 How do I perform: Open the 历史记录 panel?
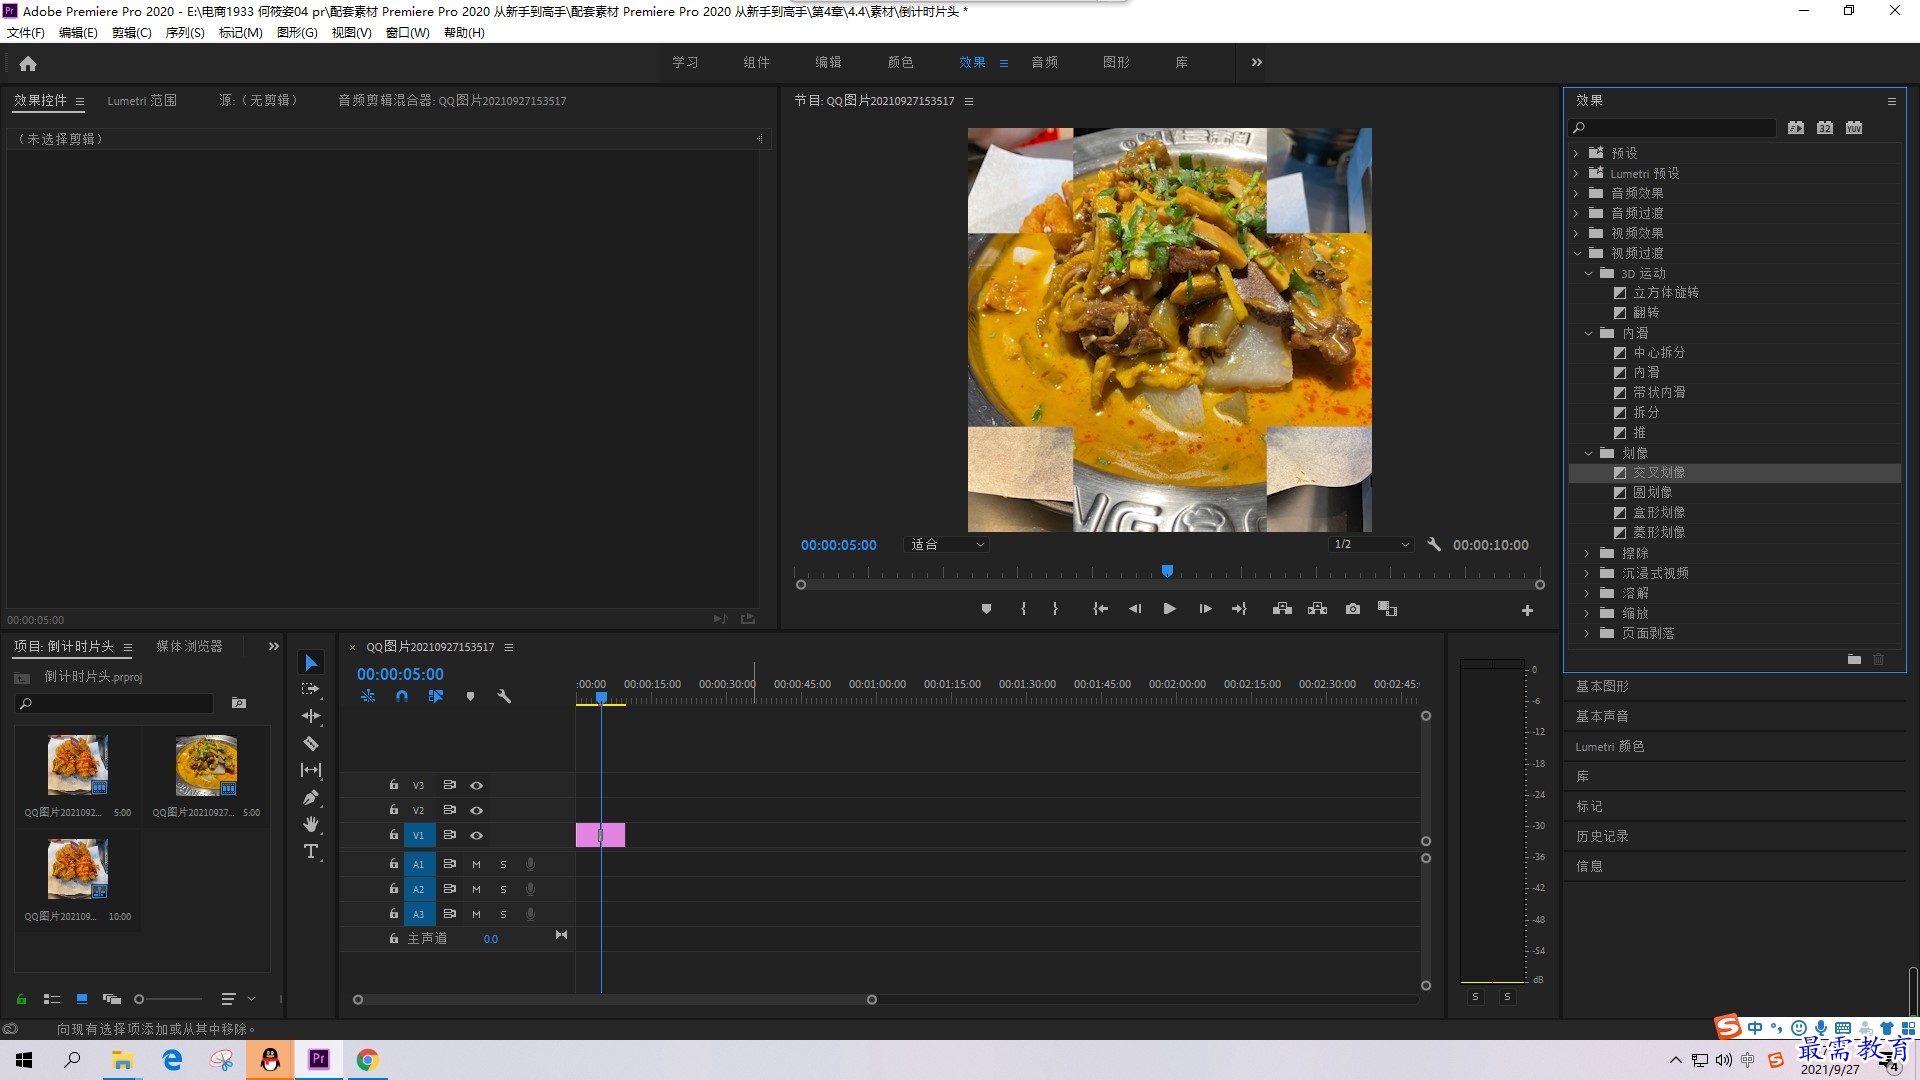1602,836
